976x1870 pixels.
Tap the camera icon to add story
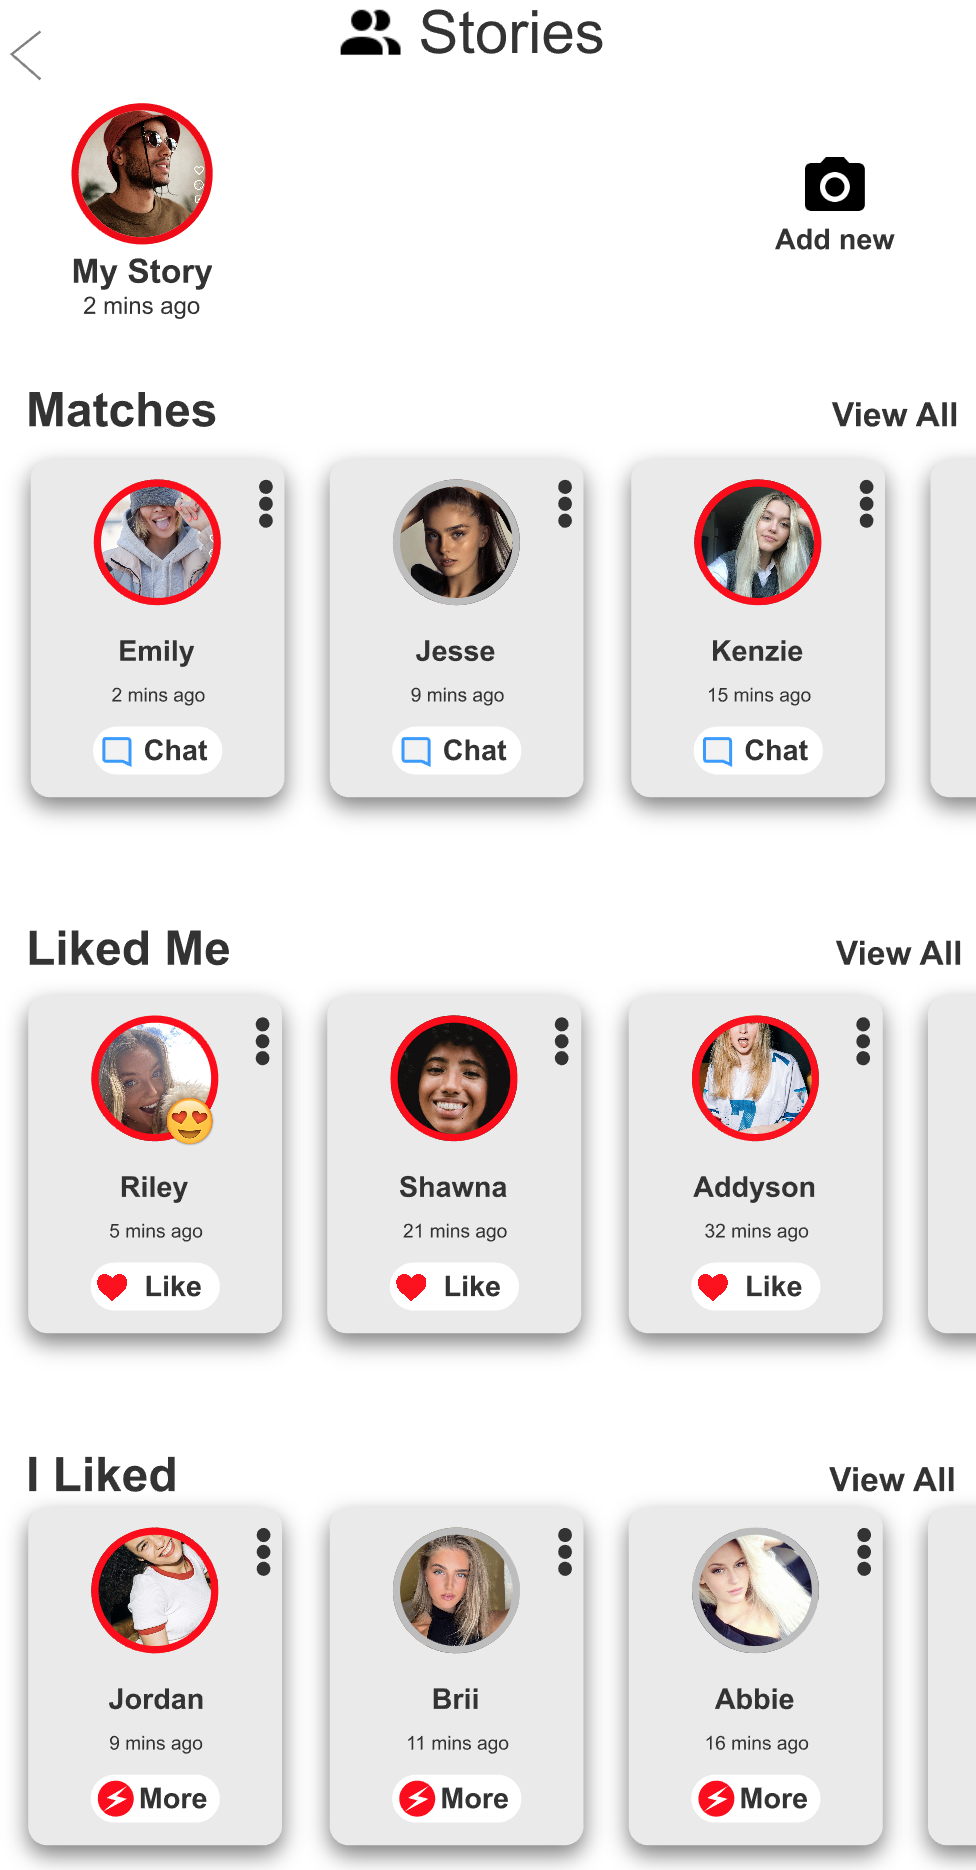pos(834,185)
